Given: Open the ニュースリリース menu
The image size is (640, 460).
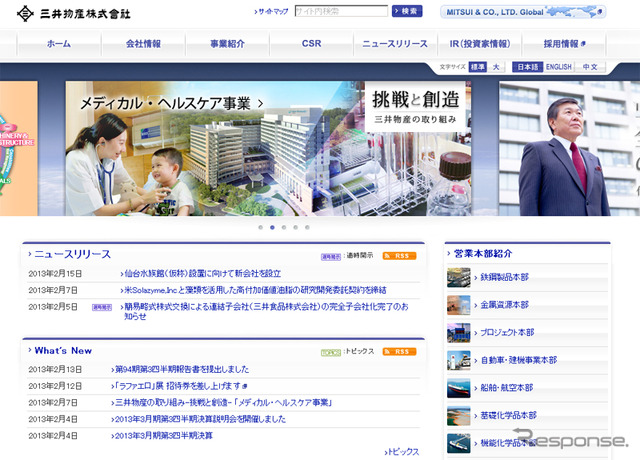Looking at the screenshot, I should click(x=395, y=44).
